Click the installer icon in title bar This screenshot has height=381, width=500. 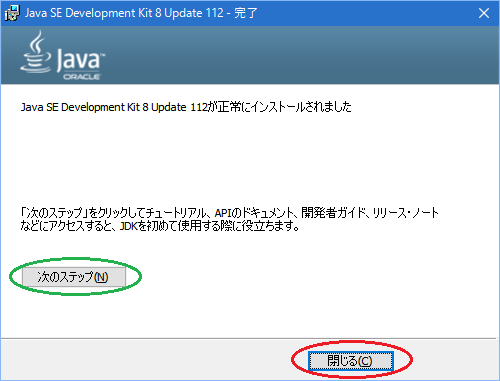(x=13, y=13)
